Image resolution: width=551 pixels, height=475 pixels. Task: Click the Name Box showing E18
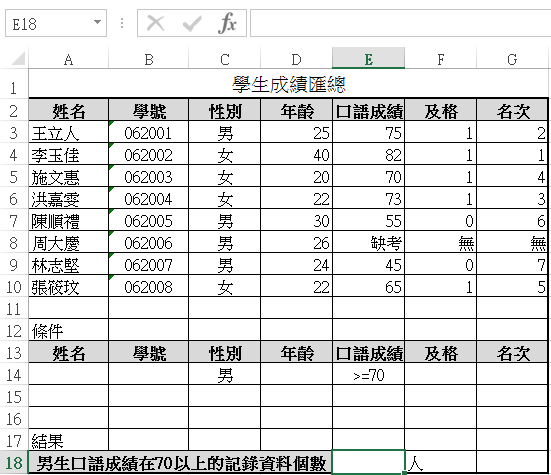[x=56, y=23]
